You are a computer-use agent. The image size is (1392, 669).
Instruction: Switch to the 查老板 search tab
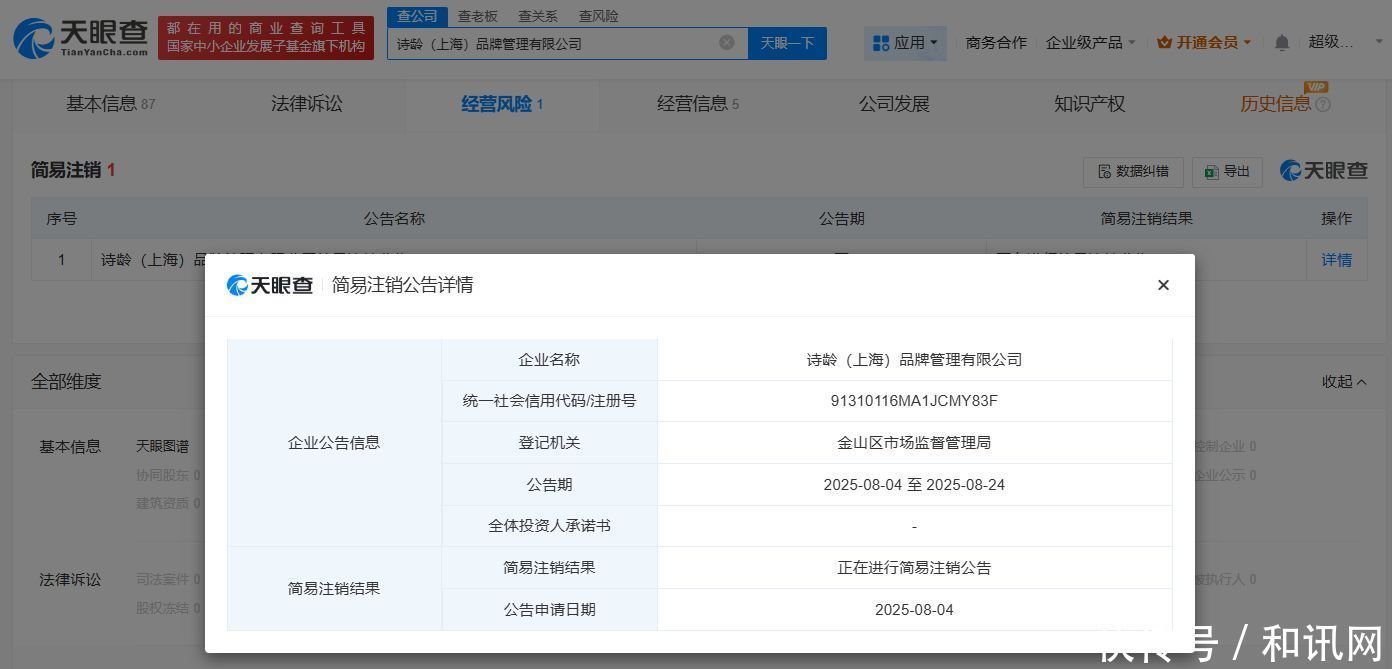(477, 16)
